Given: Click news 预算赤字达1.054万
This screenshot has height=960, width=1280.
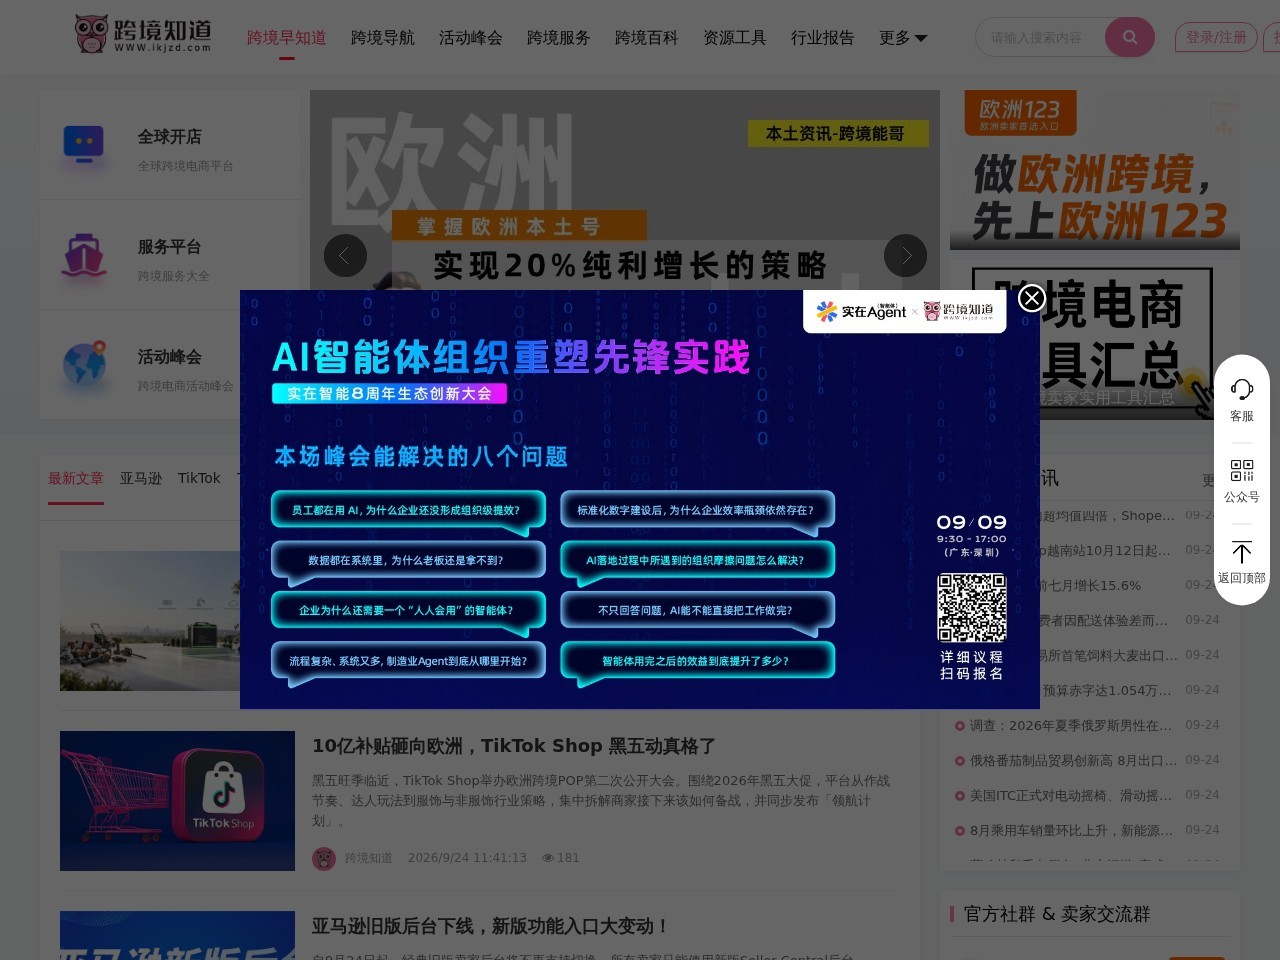Looking at the screenshot, I should 1107,690.
